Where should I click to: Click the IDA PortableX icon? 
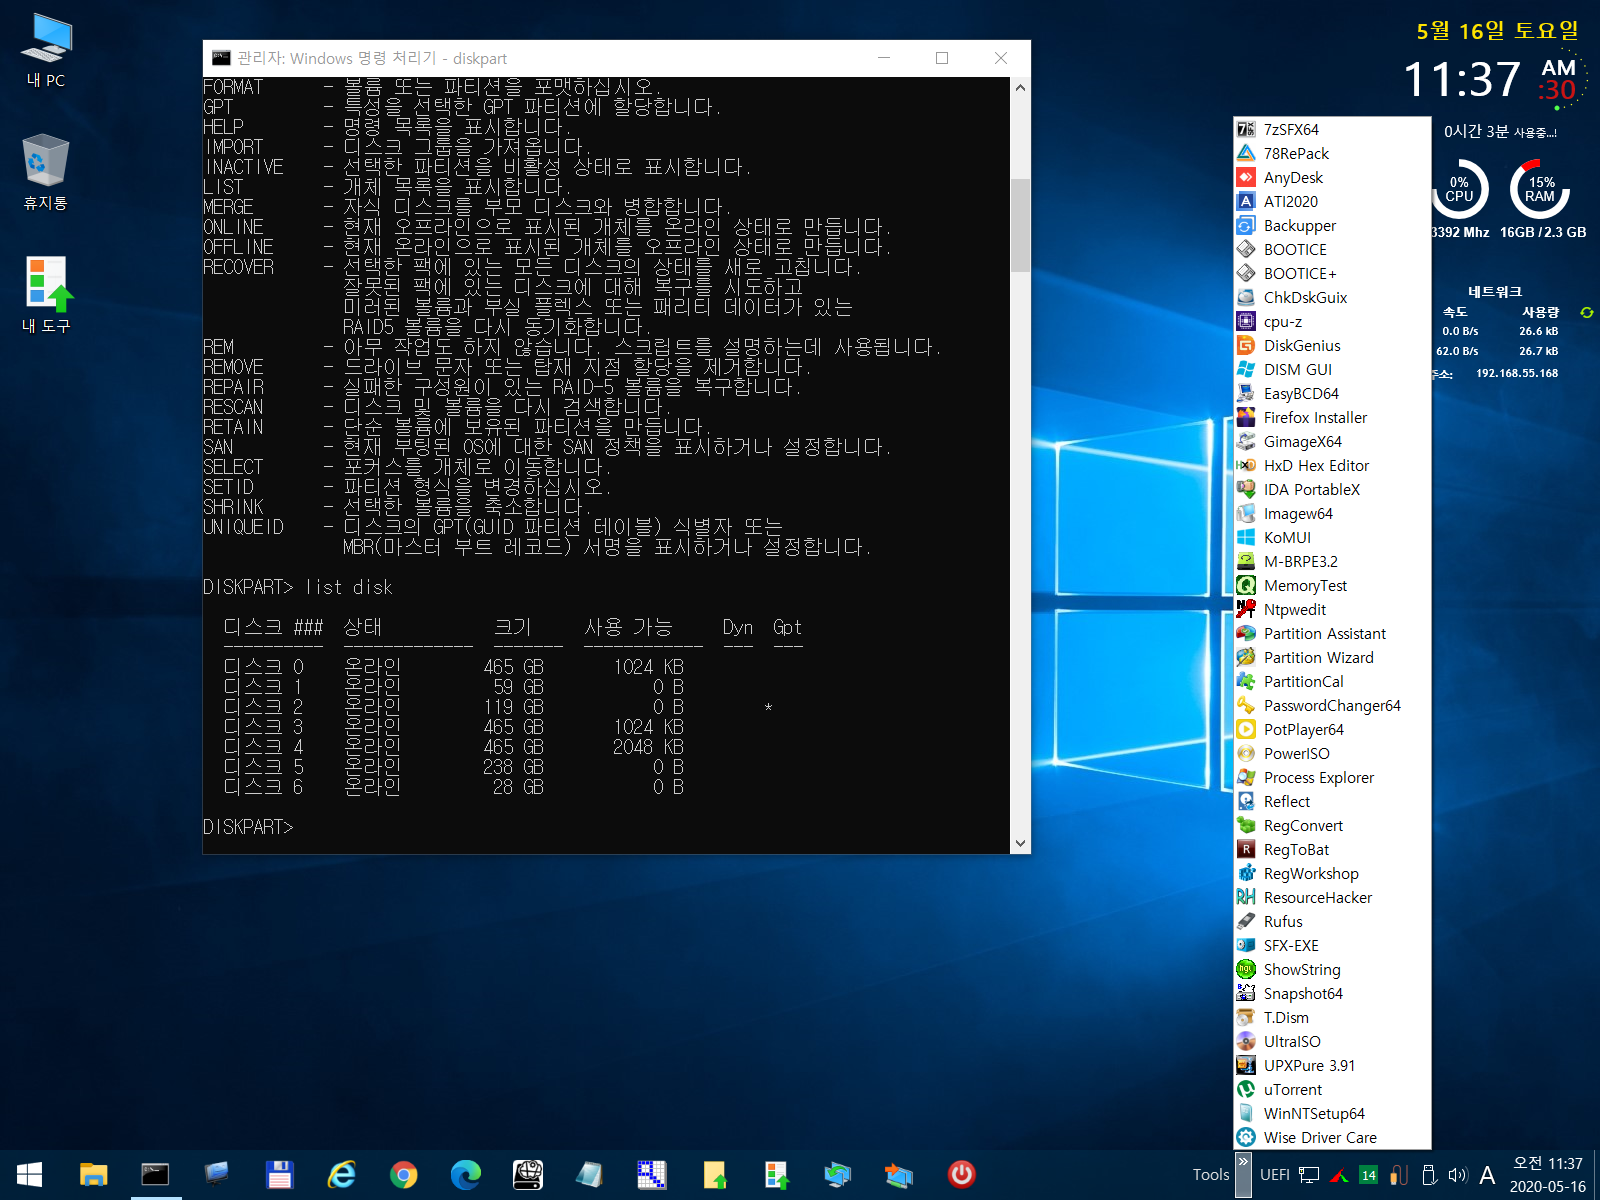coord(1246,489)
